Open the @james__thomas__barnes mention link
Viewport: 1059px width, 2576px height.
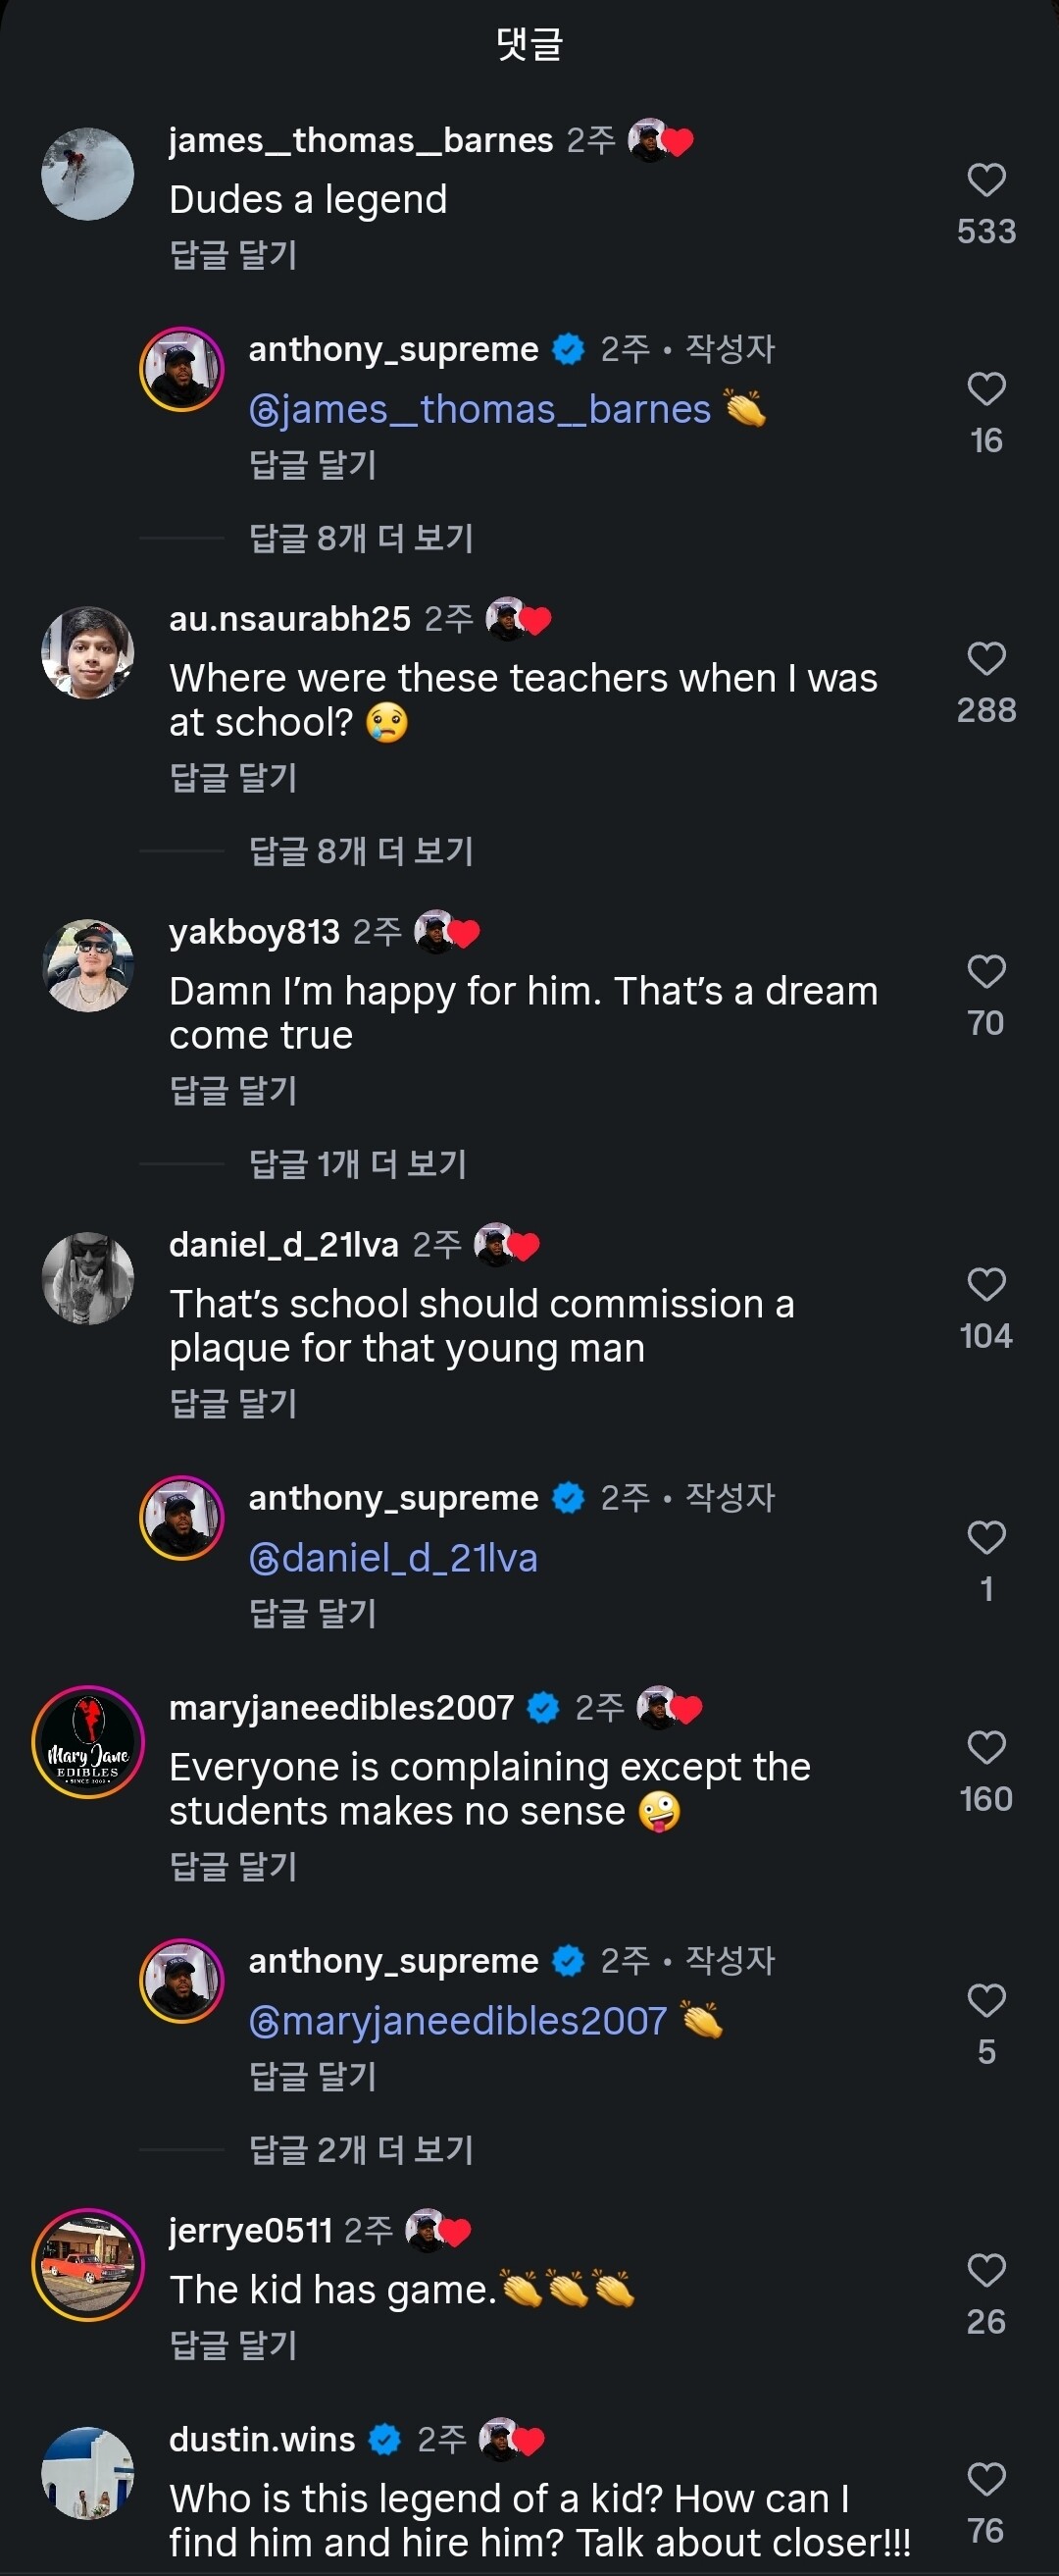tap(480, 410)
